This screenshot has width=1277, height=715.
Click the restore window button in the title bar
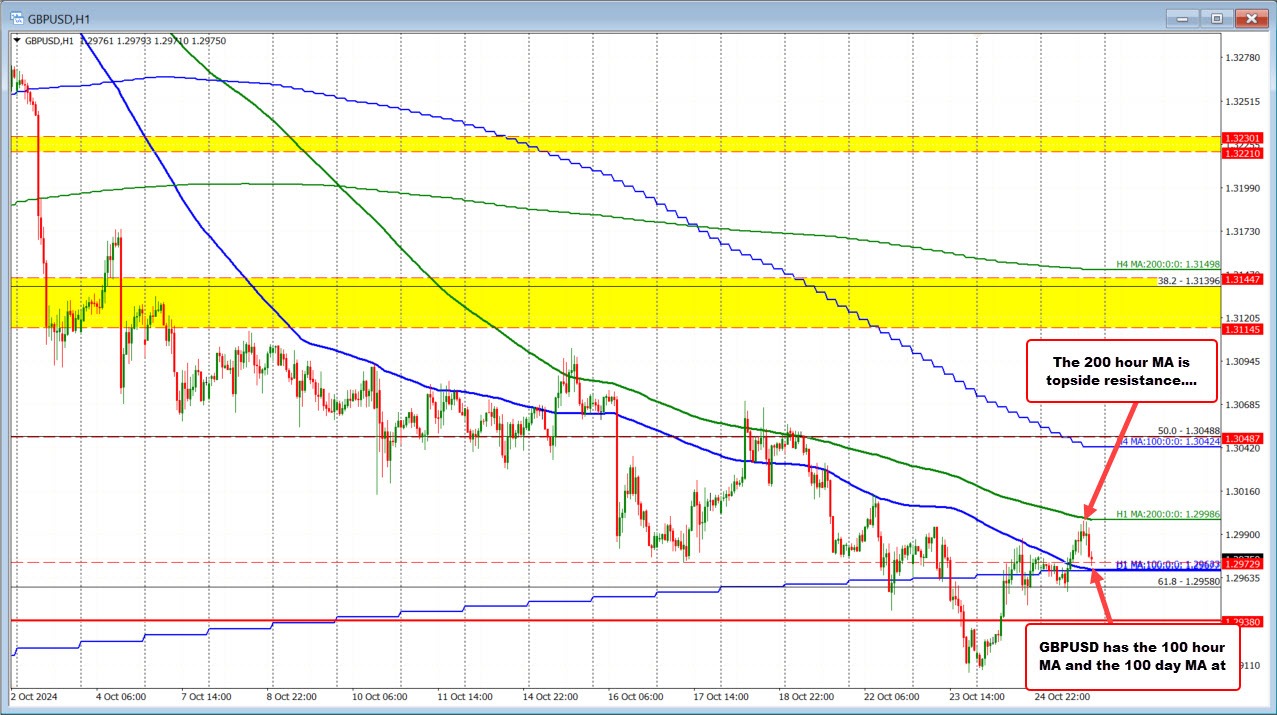(1216, 18)
